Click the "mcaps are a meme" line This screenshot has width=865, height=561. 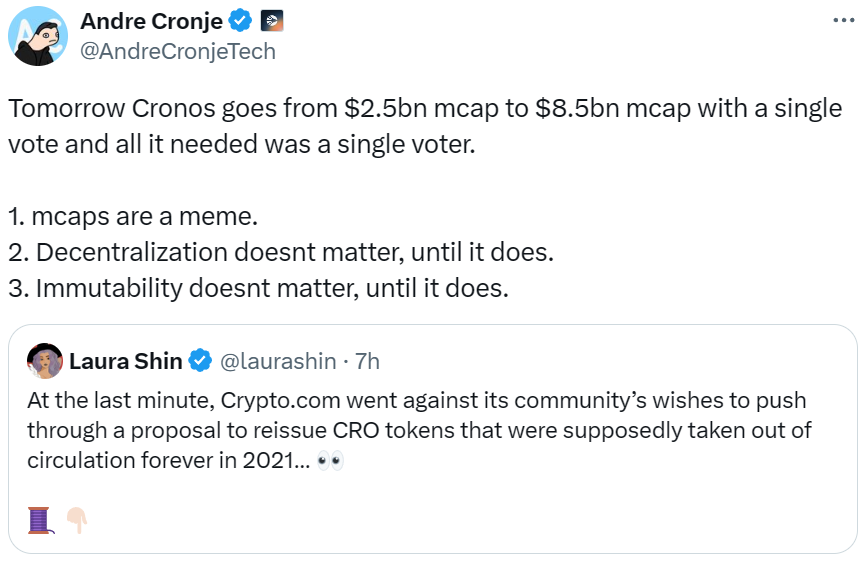point(120,216)
